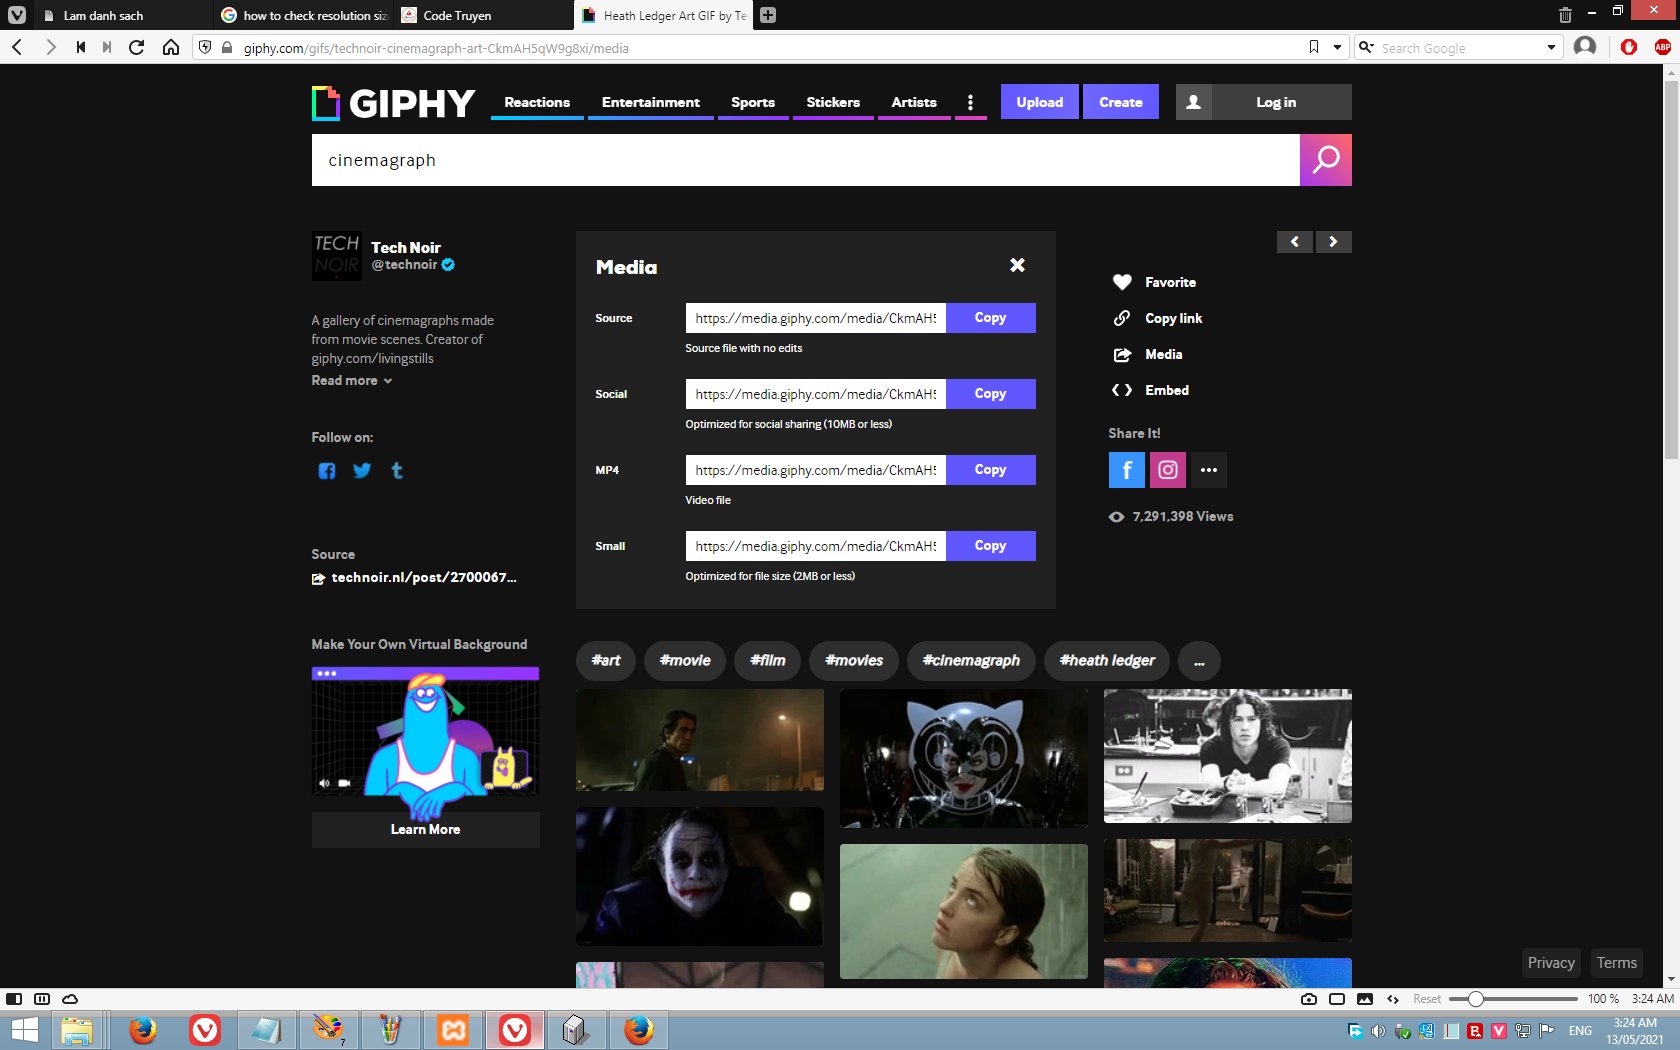This screenshot has height=1050, width=1680.
Task: Click browser home button
Action: (x=171, y=47)
